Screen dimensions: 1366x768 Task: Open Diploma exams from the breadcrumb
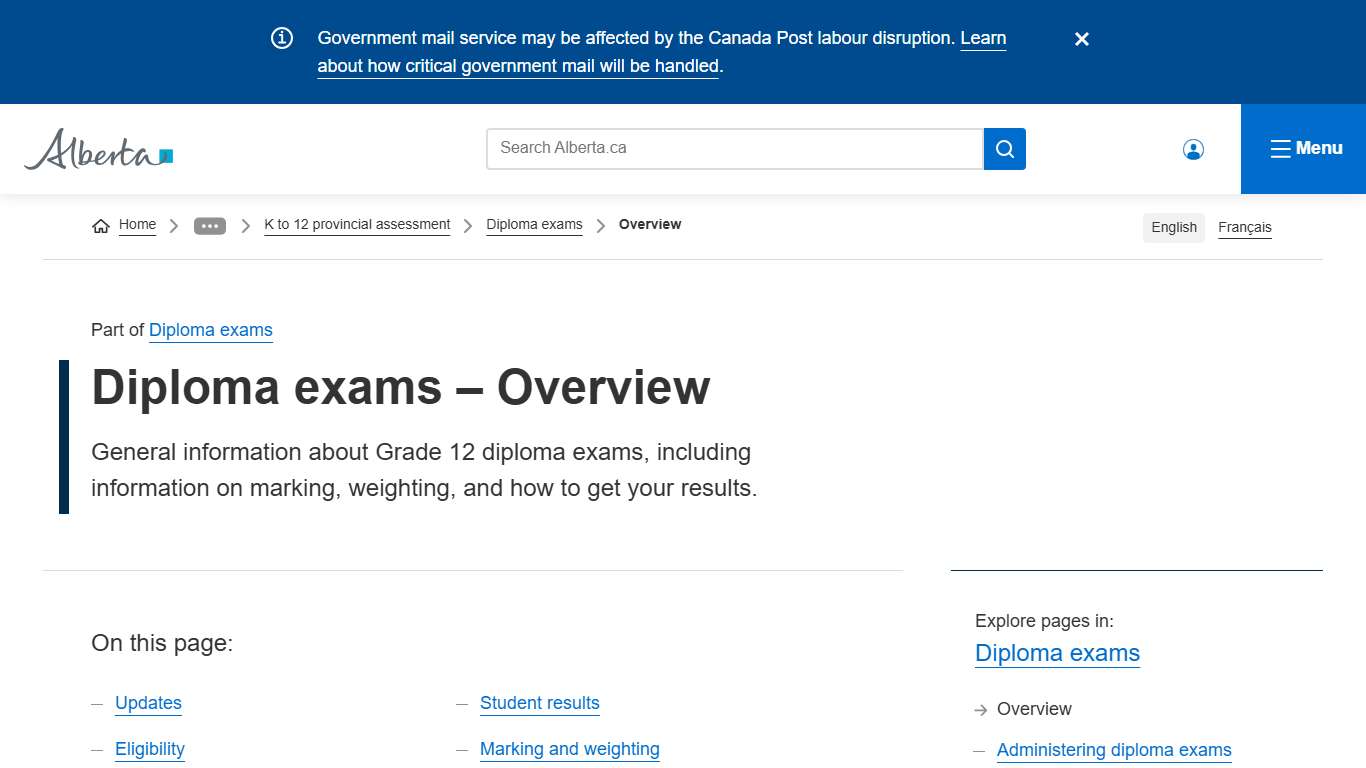pyautogui.click(x=534, y=224)
